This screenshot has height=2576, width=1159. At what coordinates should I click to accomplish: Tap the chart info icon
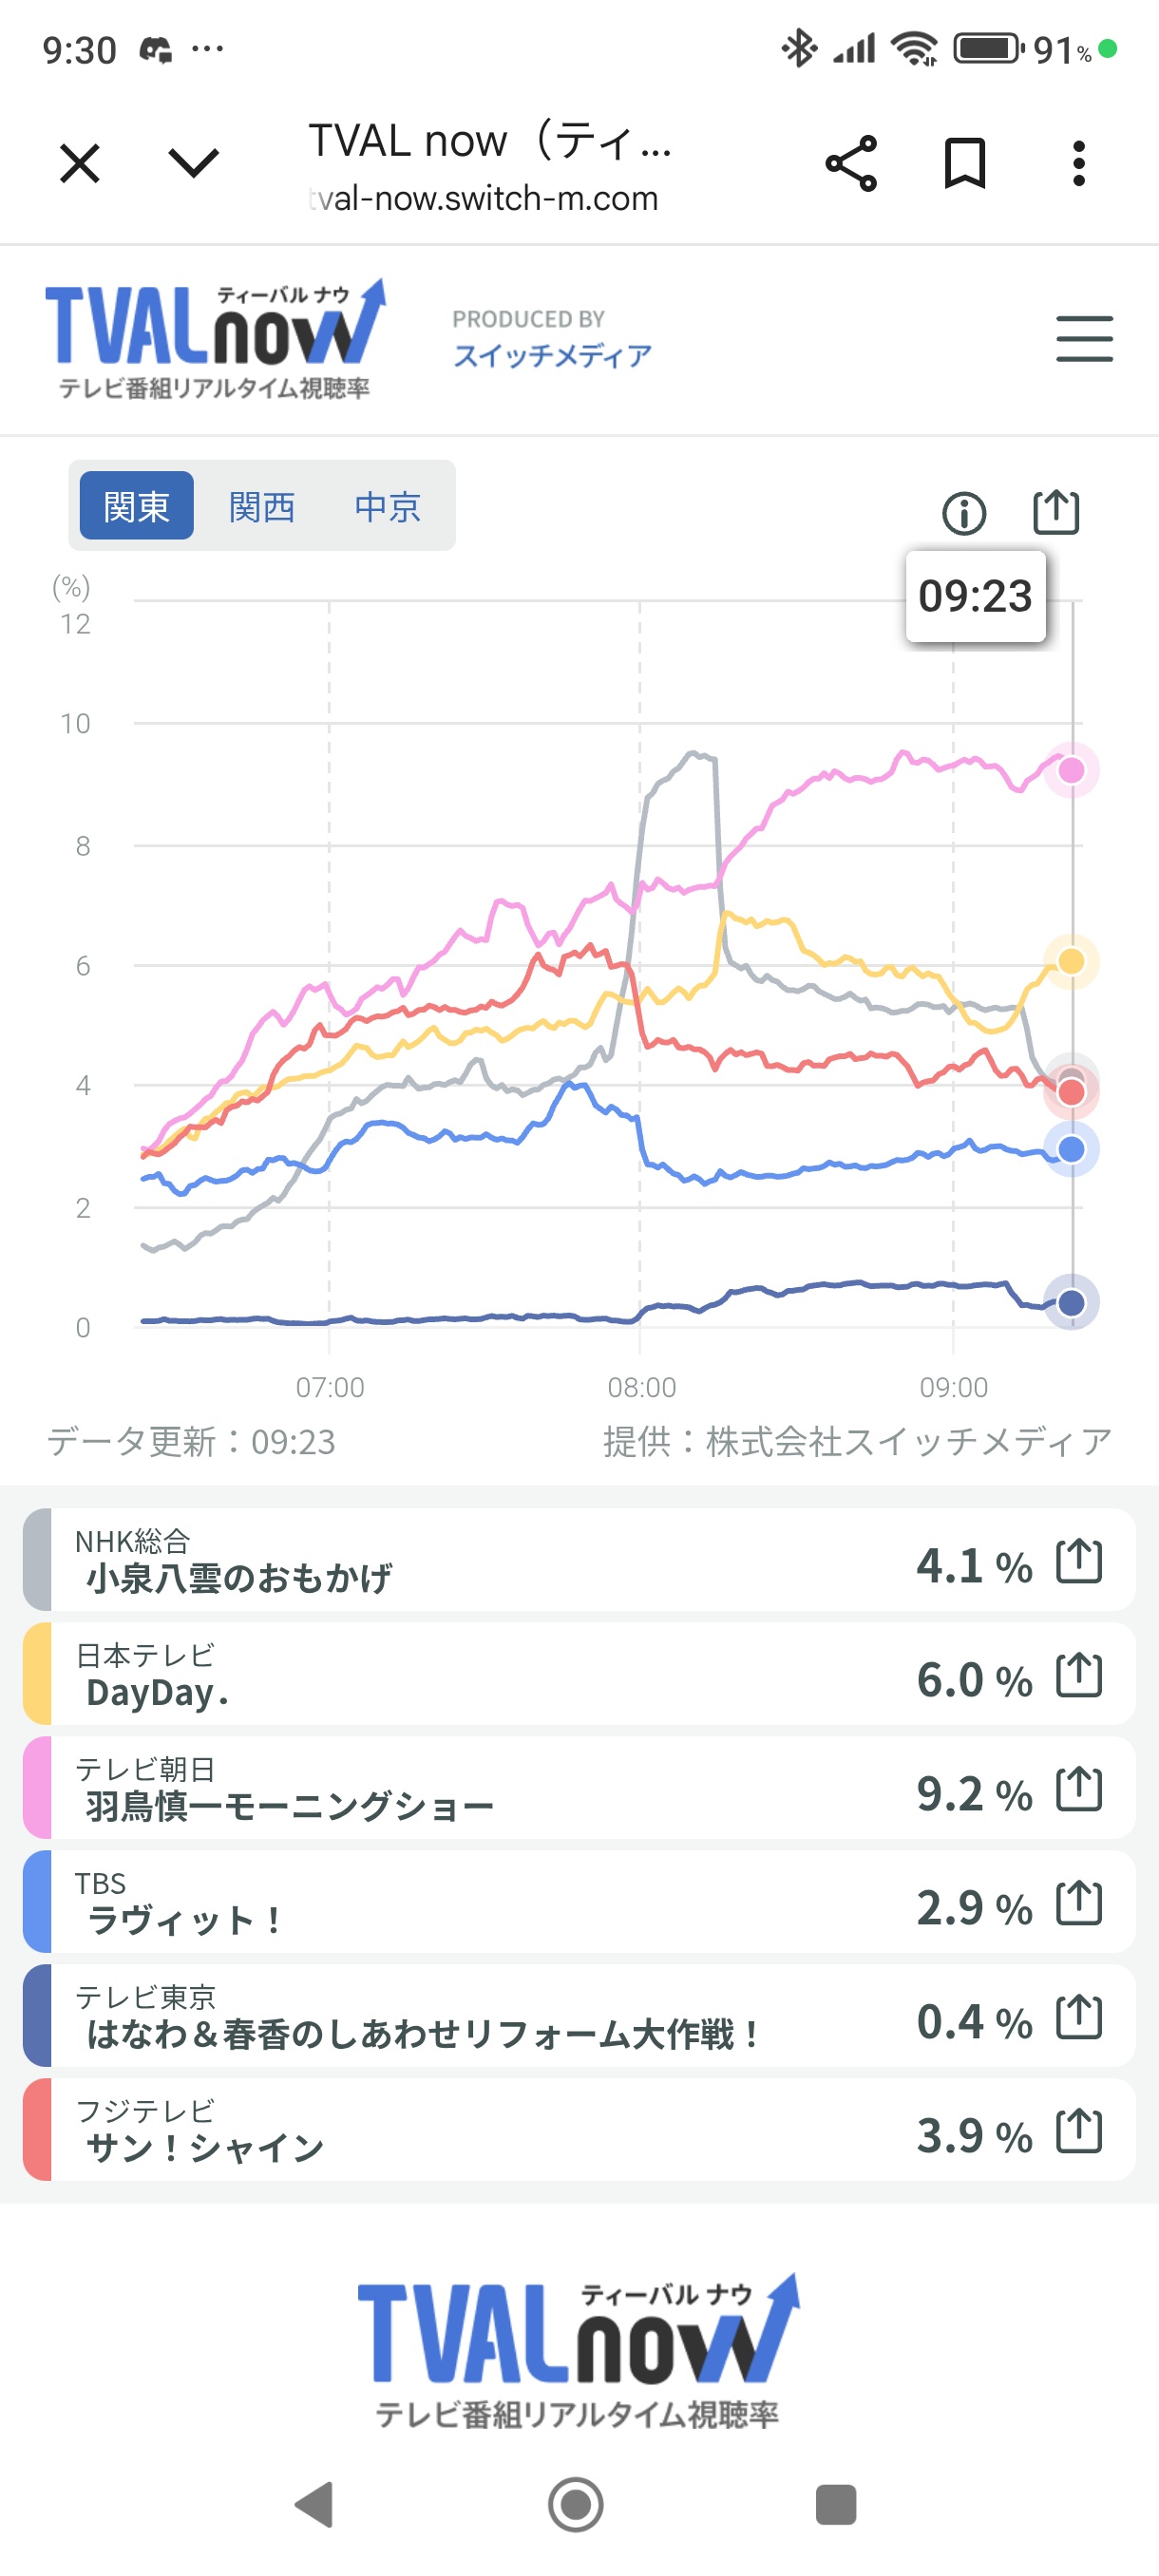pos(964,513)
